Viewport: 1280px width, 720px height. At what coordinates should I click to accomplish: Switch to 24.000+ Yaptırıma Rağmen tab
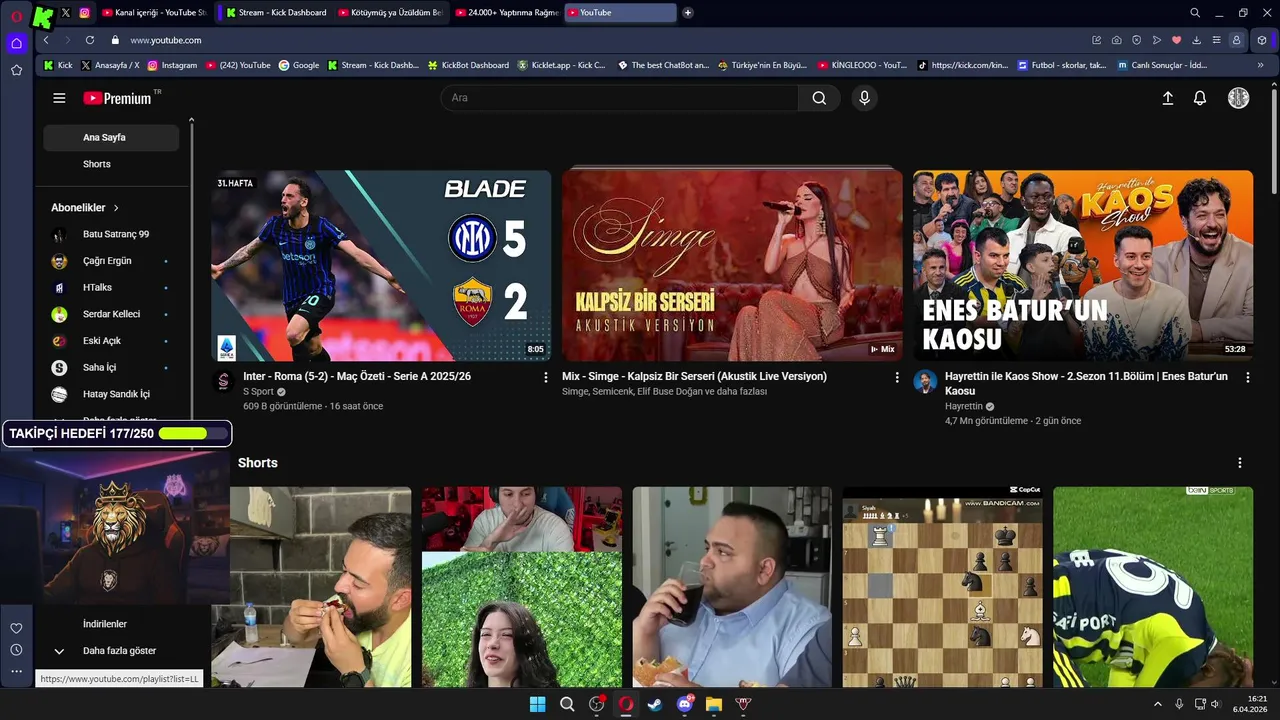pyautogui.click(x=507, y=13)
